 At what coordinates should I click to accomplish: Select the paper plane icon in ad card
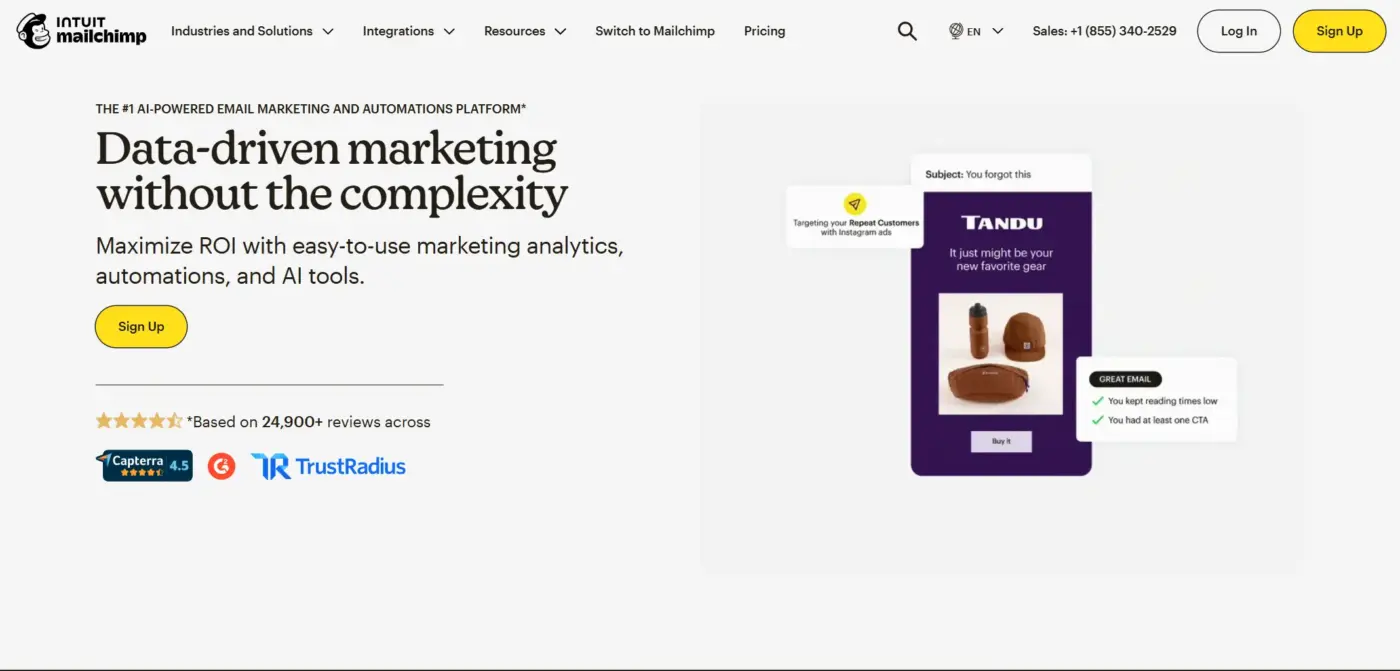[855, 204]
